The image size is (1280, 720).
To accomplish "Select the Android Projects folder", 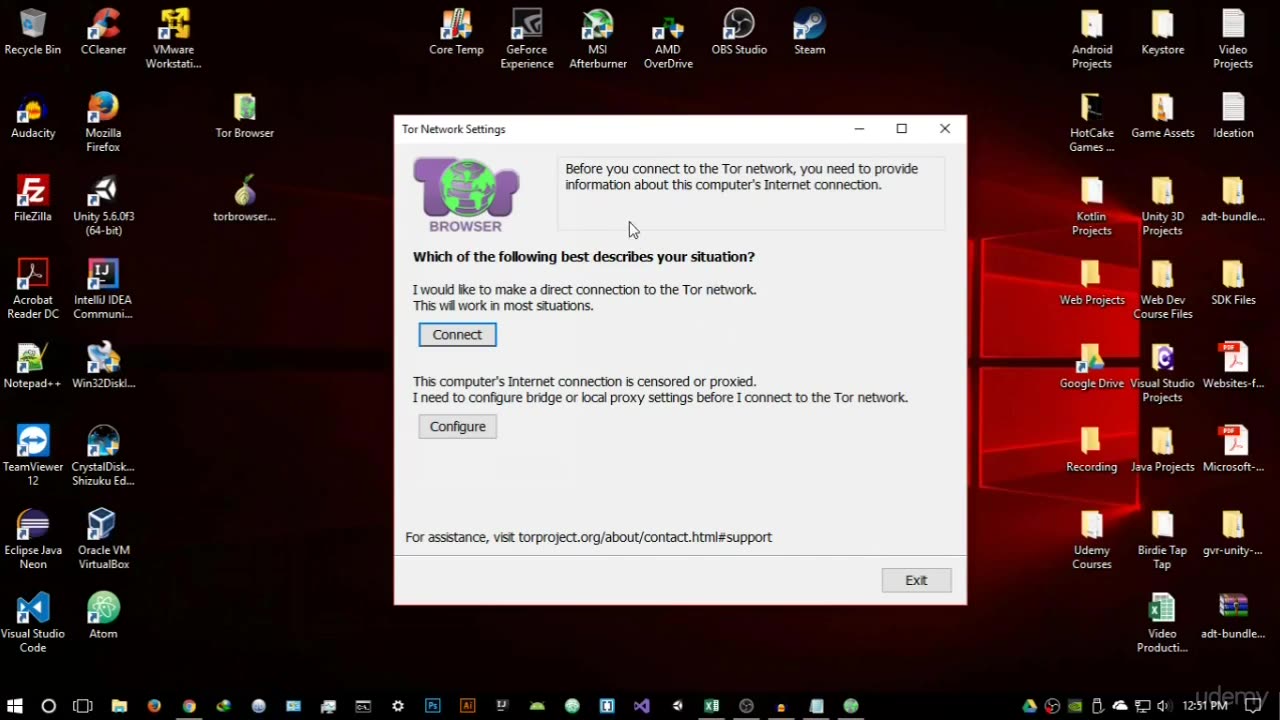I will tap(1092, 39).
